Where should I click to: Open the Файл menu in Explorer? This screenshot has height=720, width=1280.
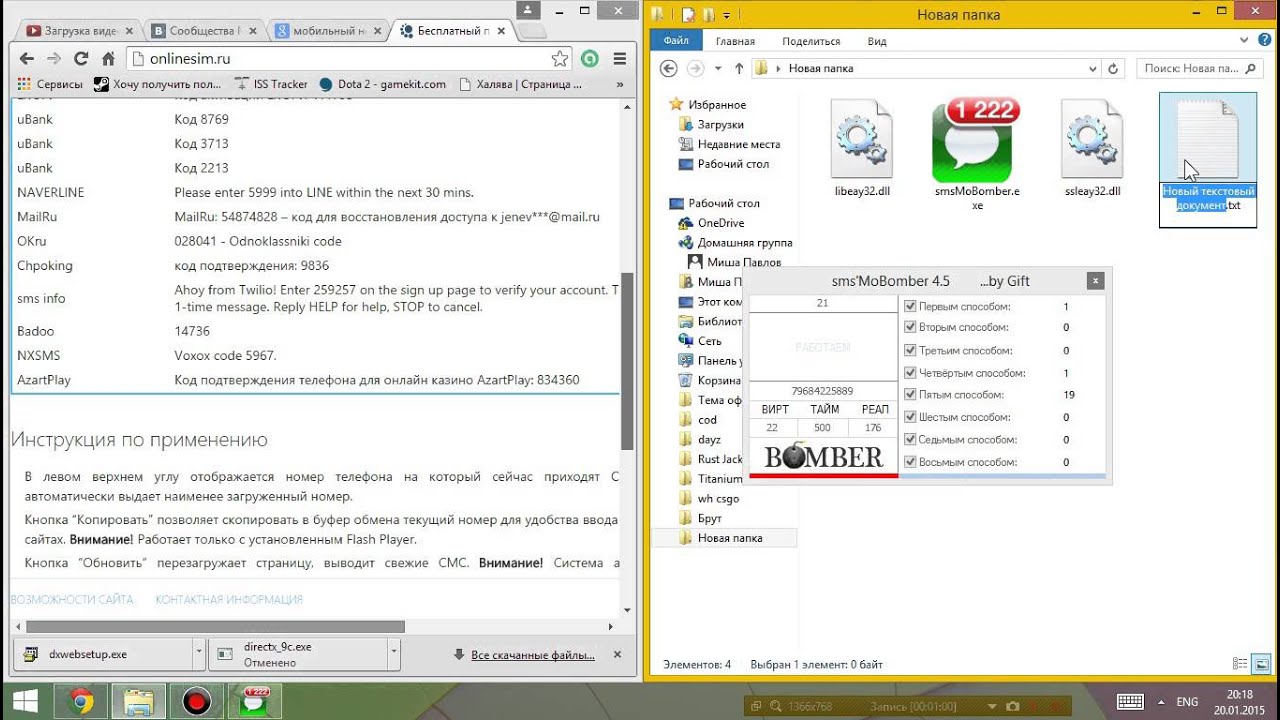click(x=677, y=41)
